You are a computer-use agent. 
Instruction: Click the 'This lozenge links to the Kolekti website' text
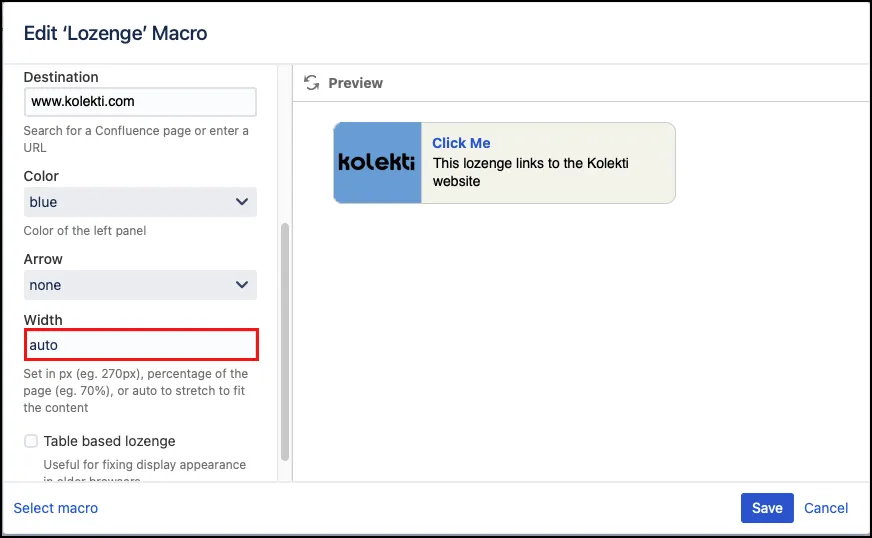coord(531,172)
